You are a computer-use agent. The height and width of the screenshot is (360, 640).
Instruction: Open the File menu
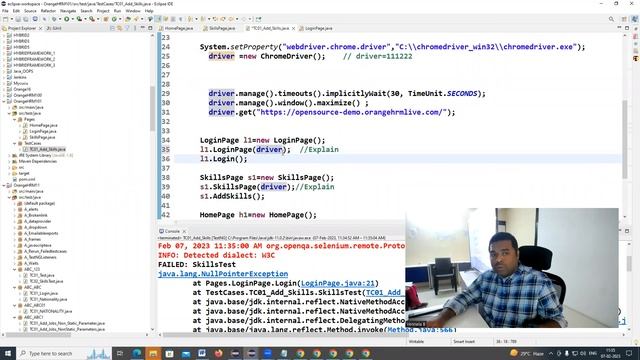5,11
